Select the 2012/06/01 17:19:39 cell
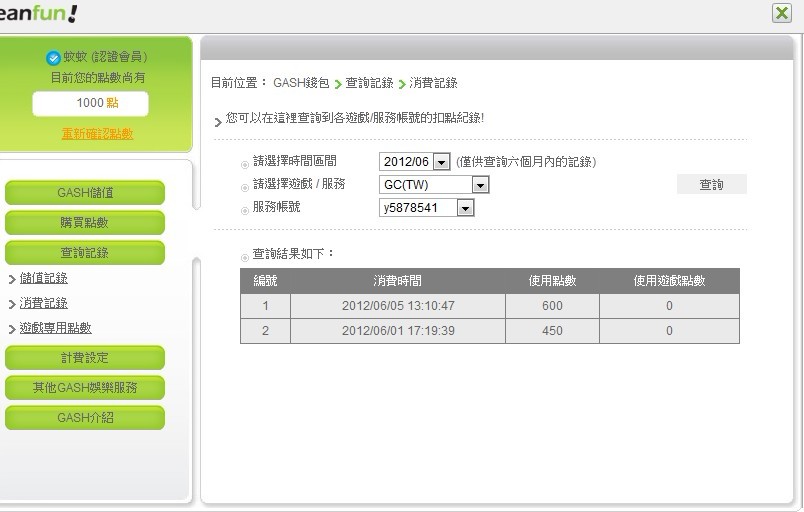The width and height of the screenshot is (804, 512). (398, 331)
